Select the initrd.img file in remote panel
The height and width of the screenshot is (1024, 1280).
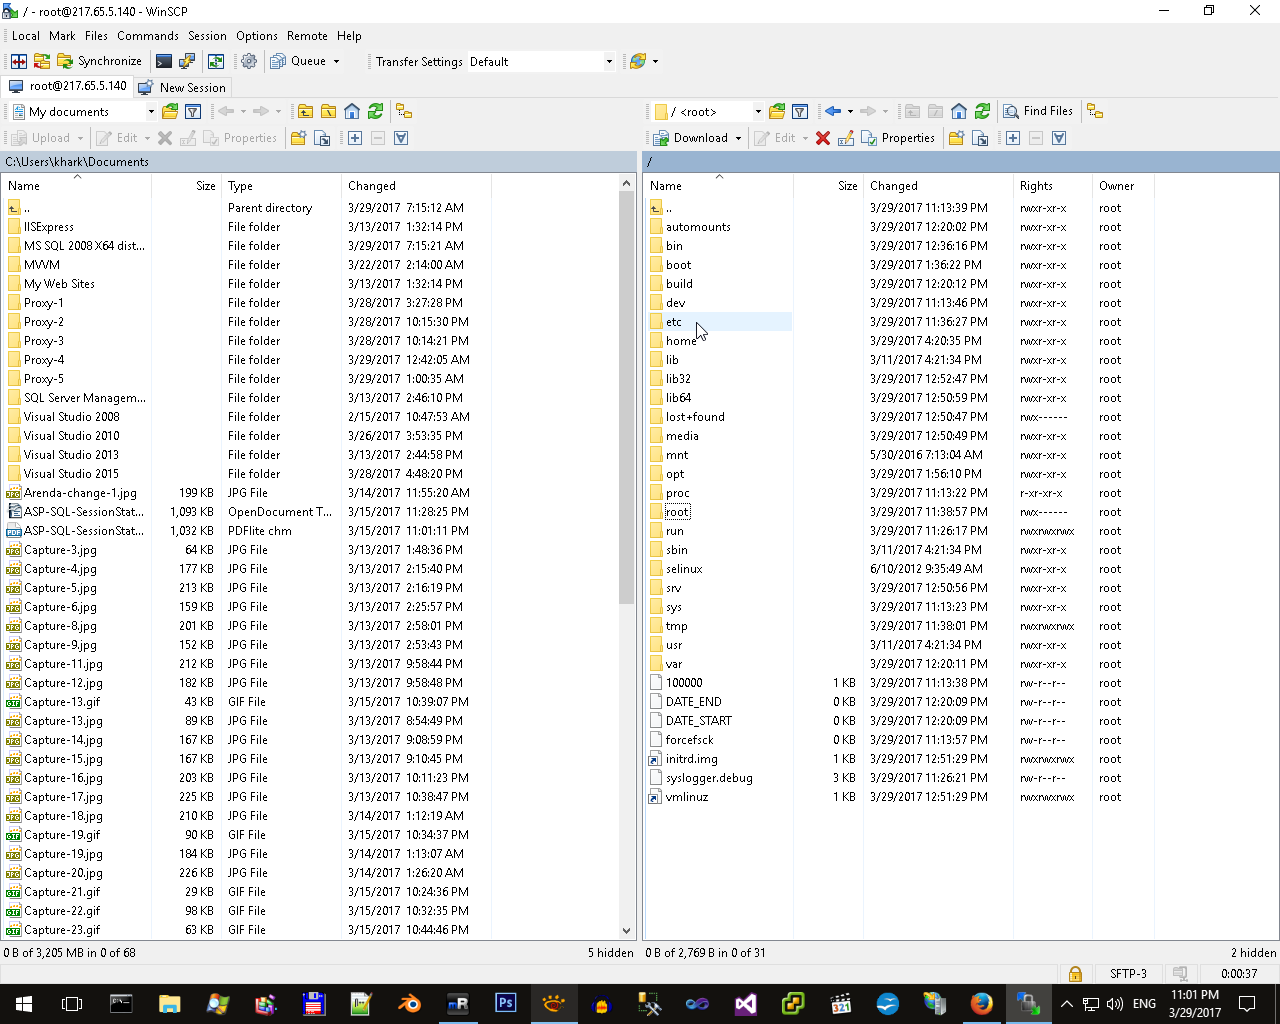point(692,759)
